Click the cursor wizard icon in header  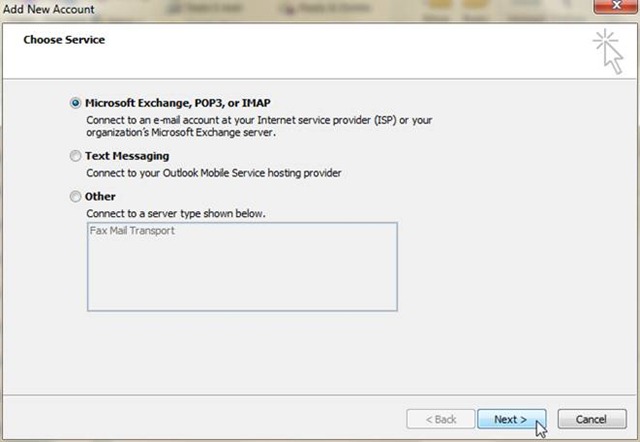[x=609, y=51]
